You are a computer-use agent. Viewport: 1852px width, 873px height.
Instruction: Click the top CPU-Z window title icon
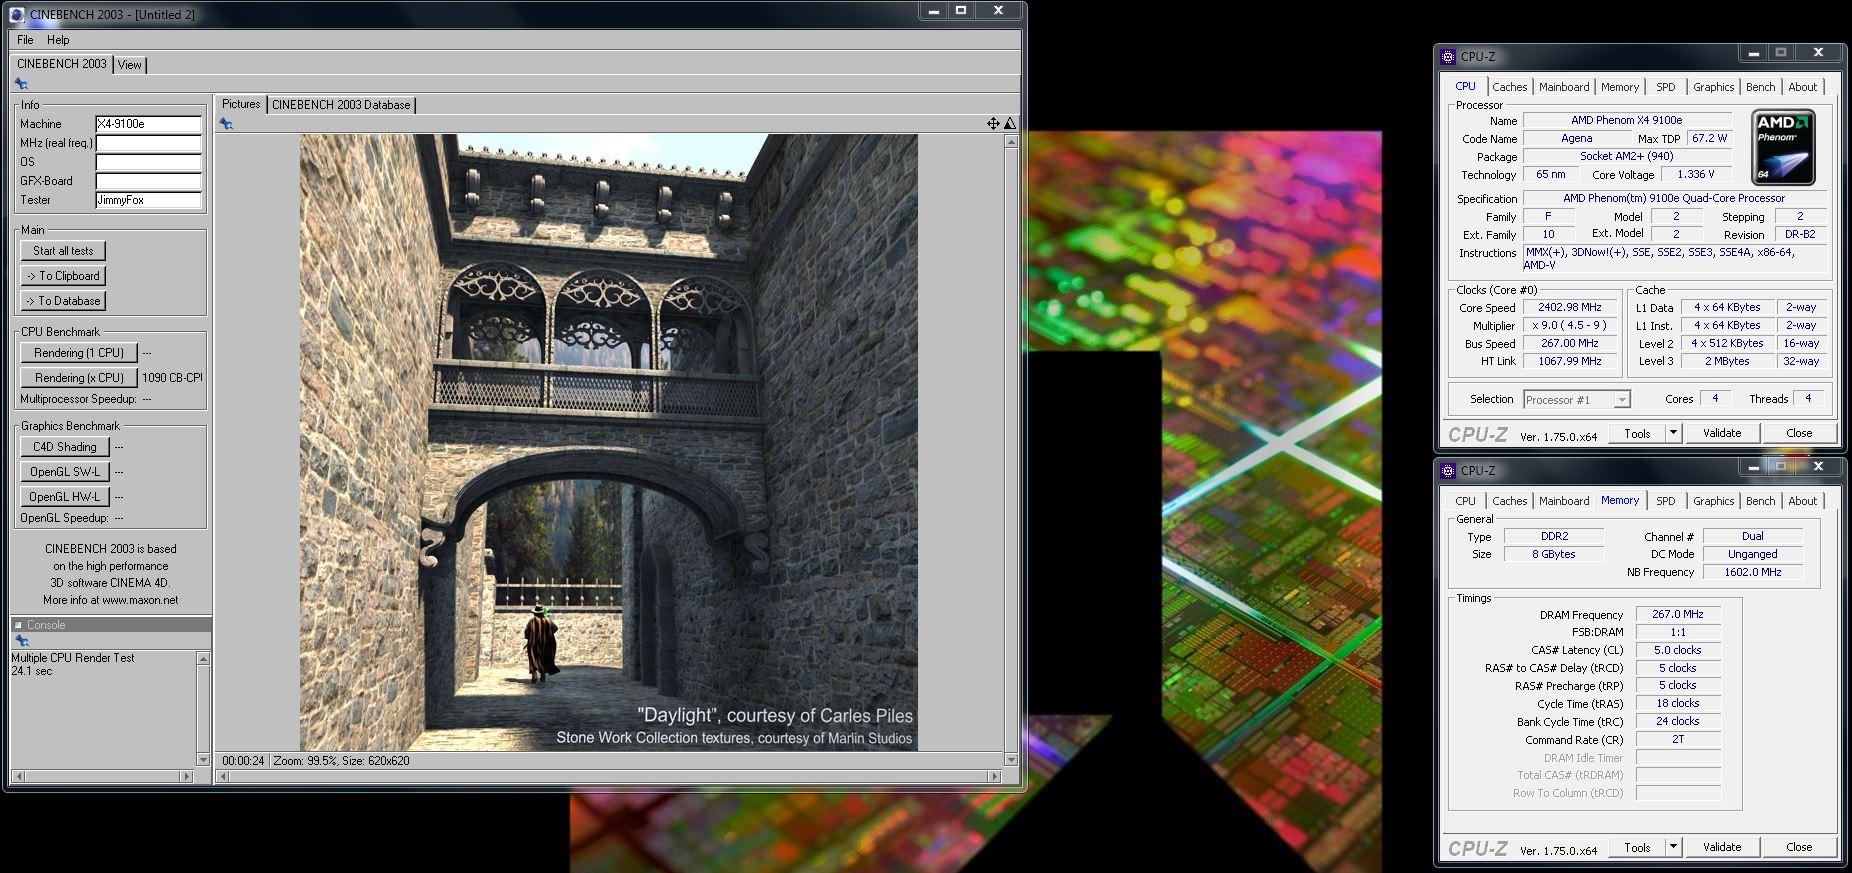[x=1448, y=56]
